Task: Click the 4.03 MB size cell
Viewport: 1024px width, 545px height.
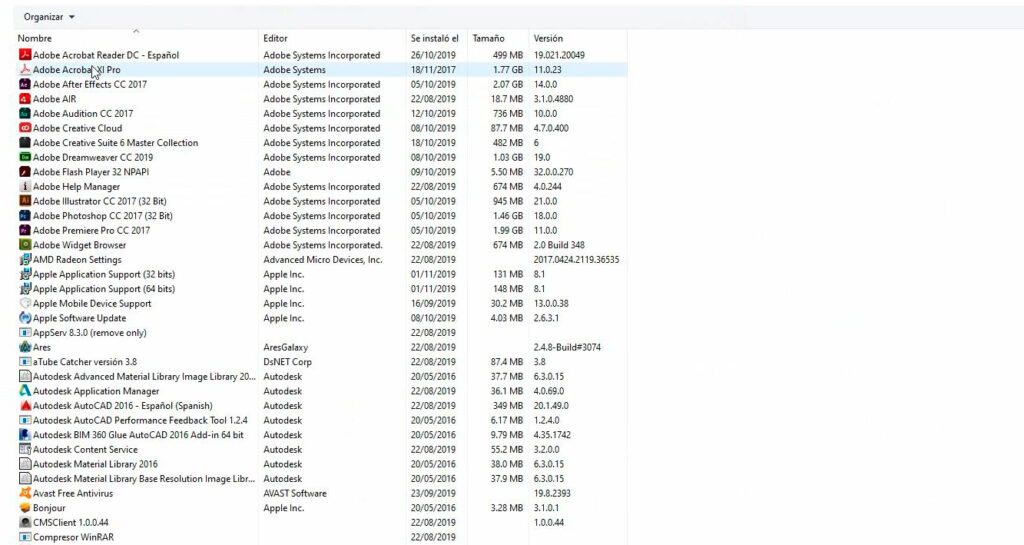Action: pos(507,319)
